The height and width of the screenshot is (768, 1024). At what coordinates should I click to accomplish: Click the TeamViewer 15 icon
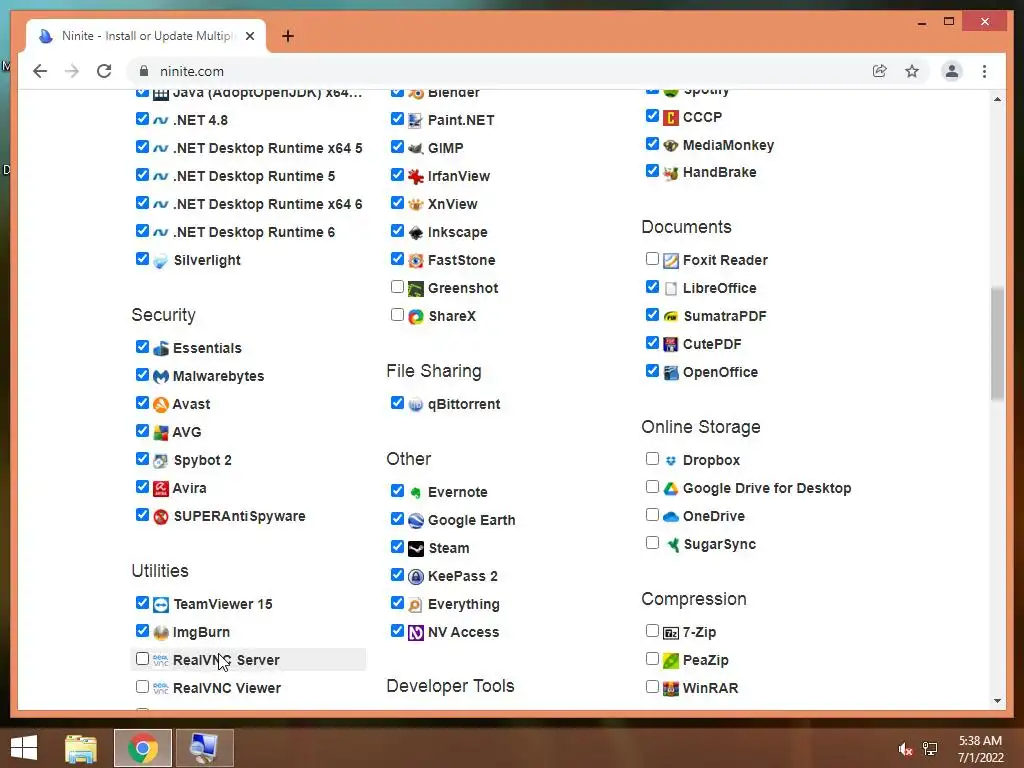click(x=161, y=605)
